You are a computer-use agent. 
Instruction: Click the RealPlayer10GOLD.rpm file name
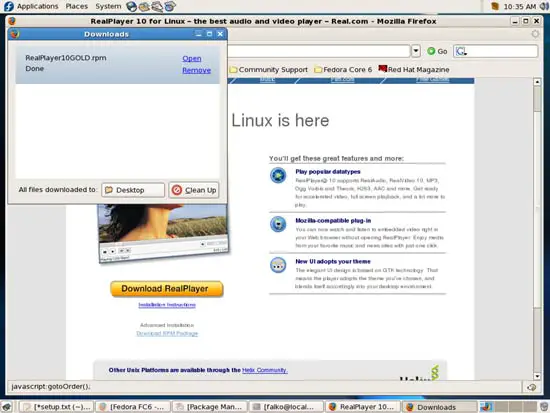[66, 58]
